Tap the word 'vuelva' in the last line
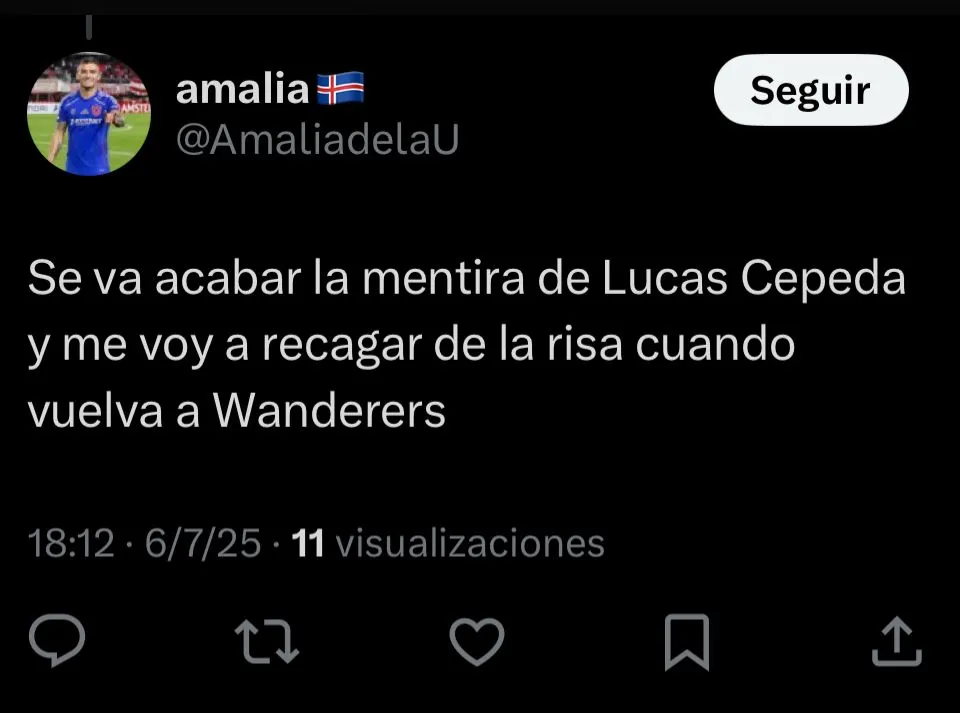Viewport: 960px width, 713px height. pos(96,410)
